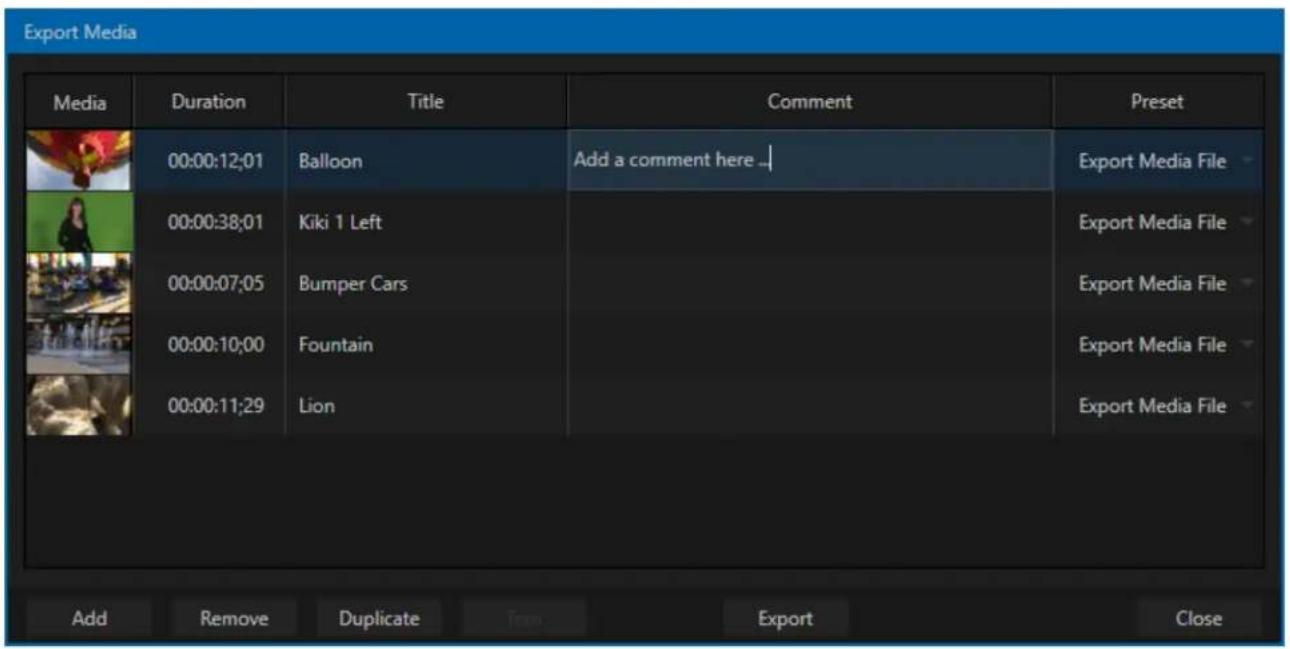Start the Export button
1290x649 pixels.
tap(786, 618)
